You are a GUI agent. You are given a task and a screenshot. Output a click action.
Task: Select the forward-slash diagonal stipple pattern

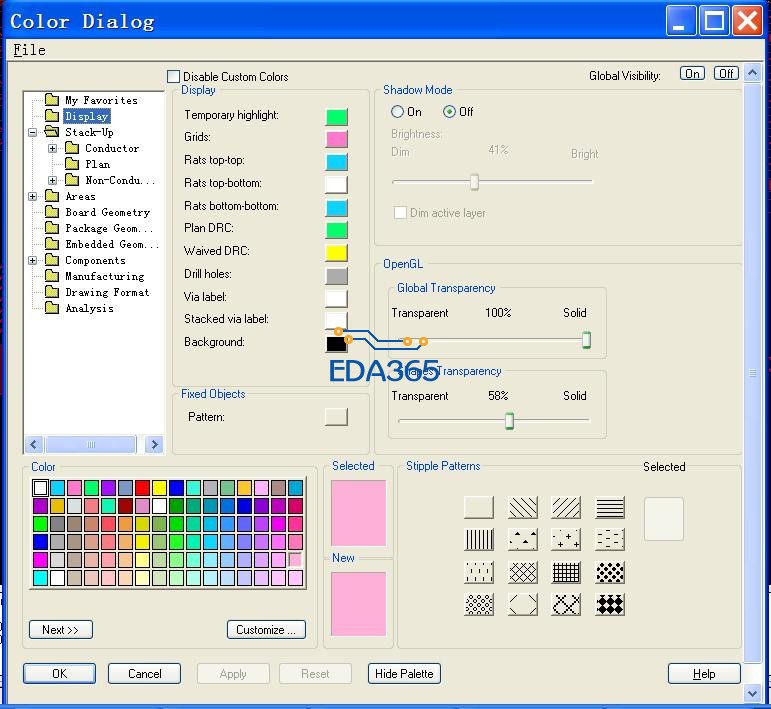566,507
